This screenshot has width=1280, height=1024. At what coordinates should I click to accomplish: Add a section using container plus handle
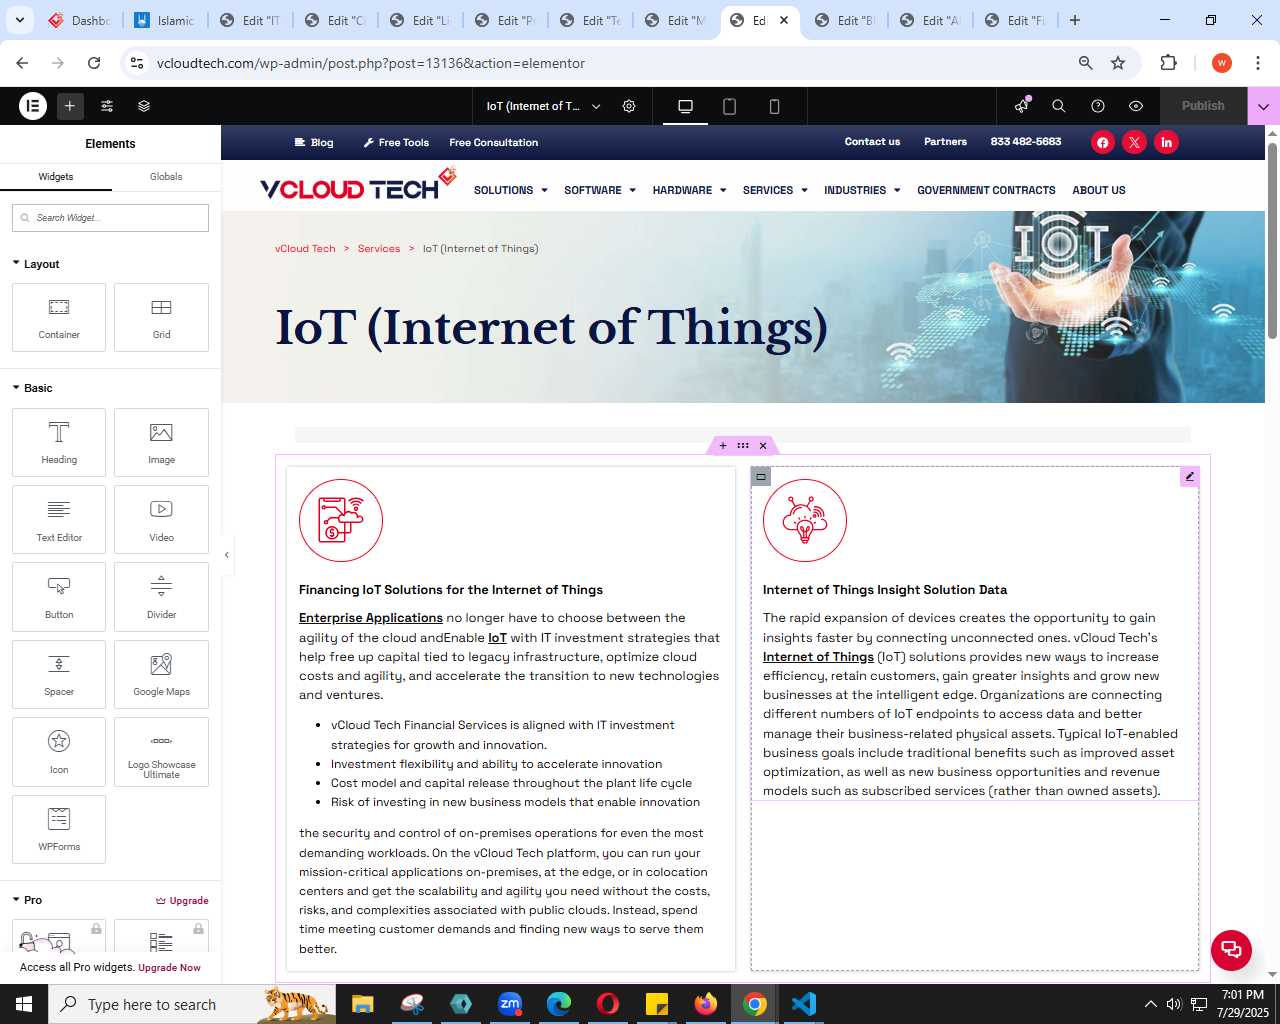click(x=723, y=446)
